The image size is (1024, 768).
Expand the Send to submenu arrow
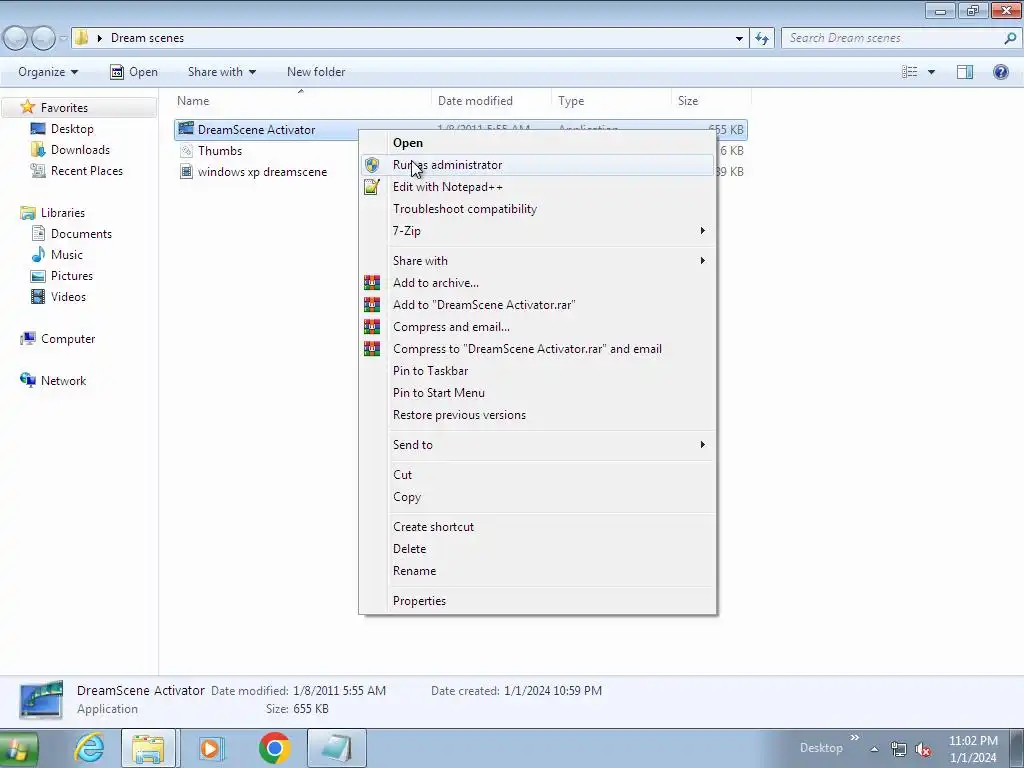(x=703, y=445)
